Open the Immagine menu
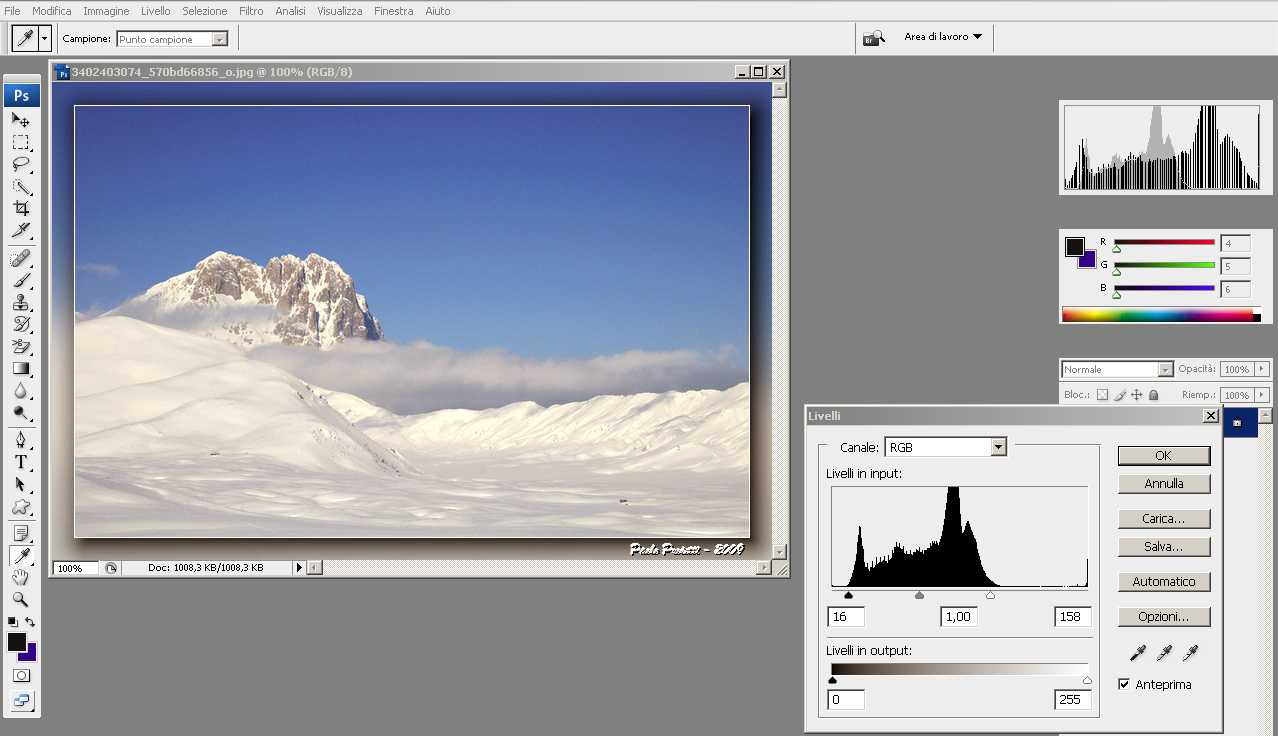The image size is (1278, 736). click(106, 11)
